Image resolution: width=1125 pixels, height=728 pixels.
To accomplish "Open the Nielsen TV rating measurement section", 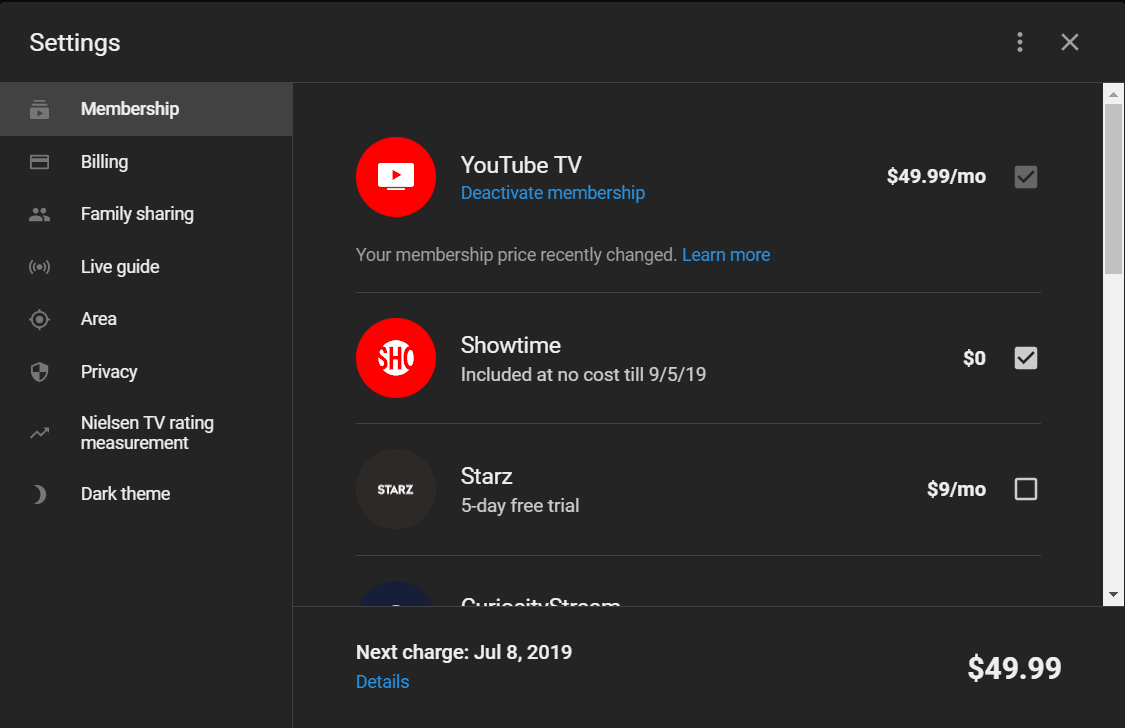I will 147,433.
